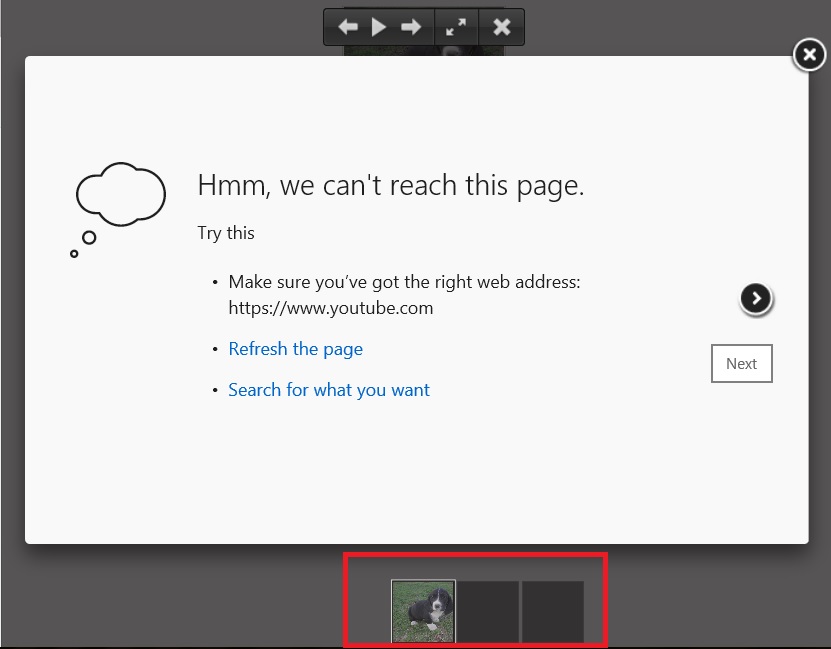831x649 pixels.
Task: Start slideshow with the play icon
Action: [378, 26]
